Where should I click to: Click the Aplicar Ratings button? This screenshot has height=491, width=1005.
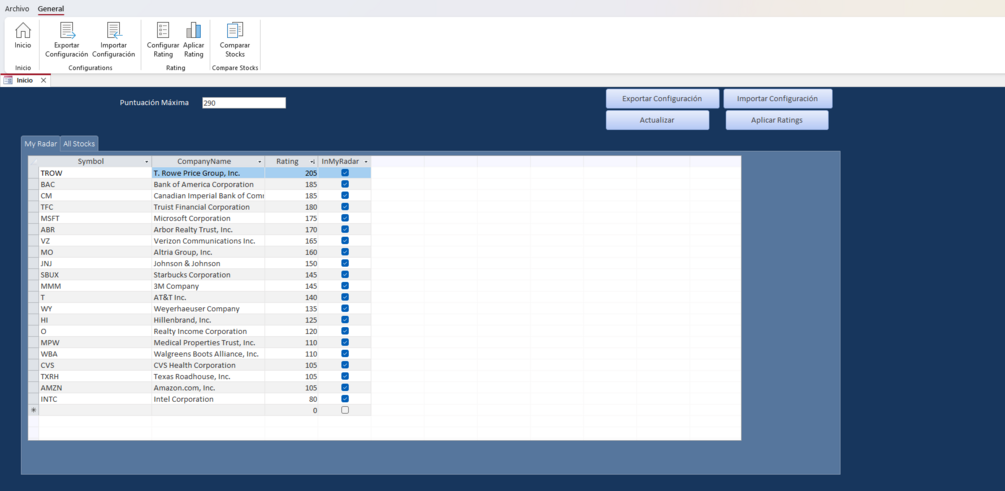777,120
